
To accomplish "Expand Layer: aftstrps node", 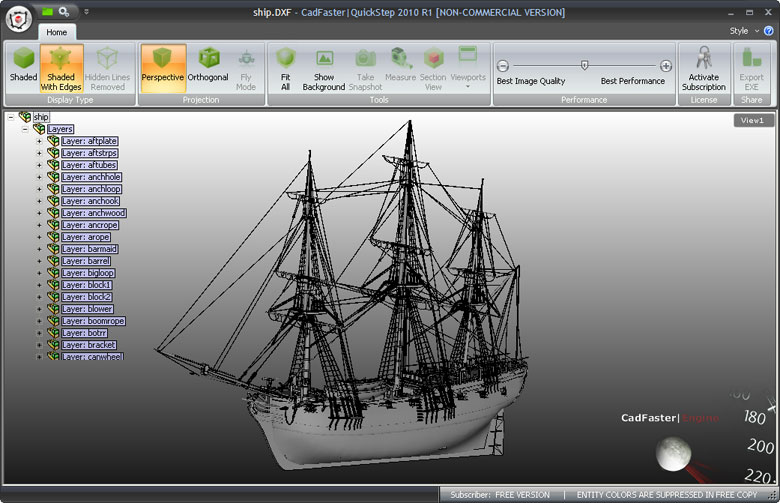I will coord(39,153).
